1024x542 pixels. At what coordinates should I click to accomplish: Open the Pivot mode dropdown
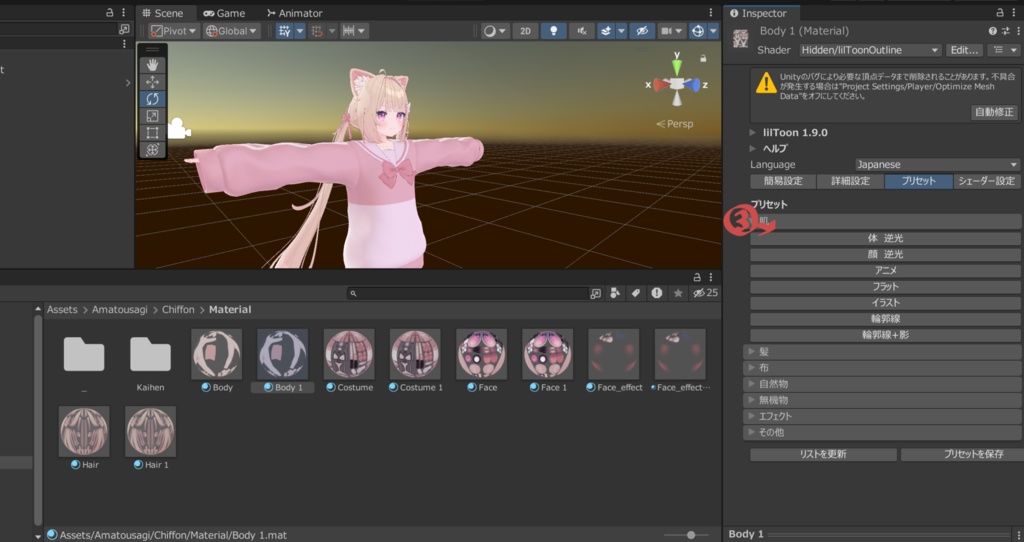[174, 31]
